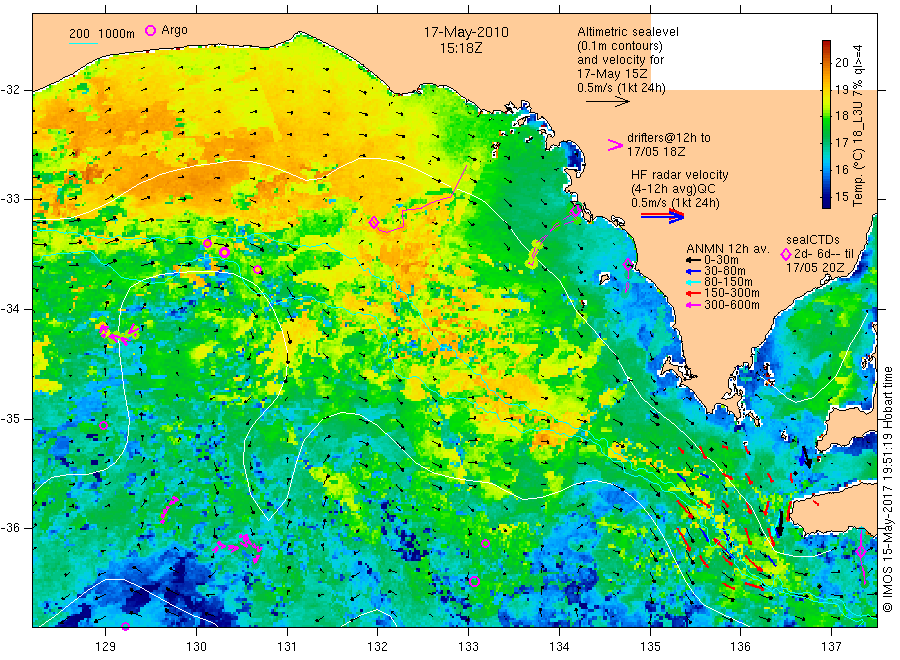Click thick black ANMN arrow west of Kangaroo Island
This screenshot has height=660, width=900.
[779, 523]
